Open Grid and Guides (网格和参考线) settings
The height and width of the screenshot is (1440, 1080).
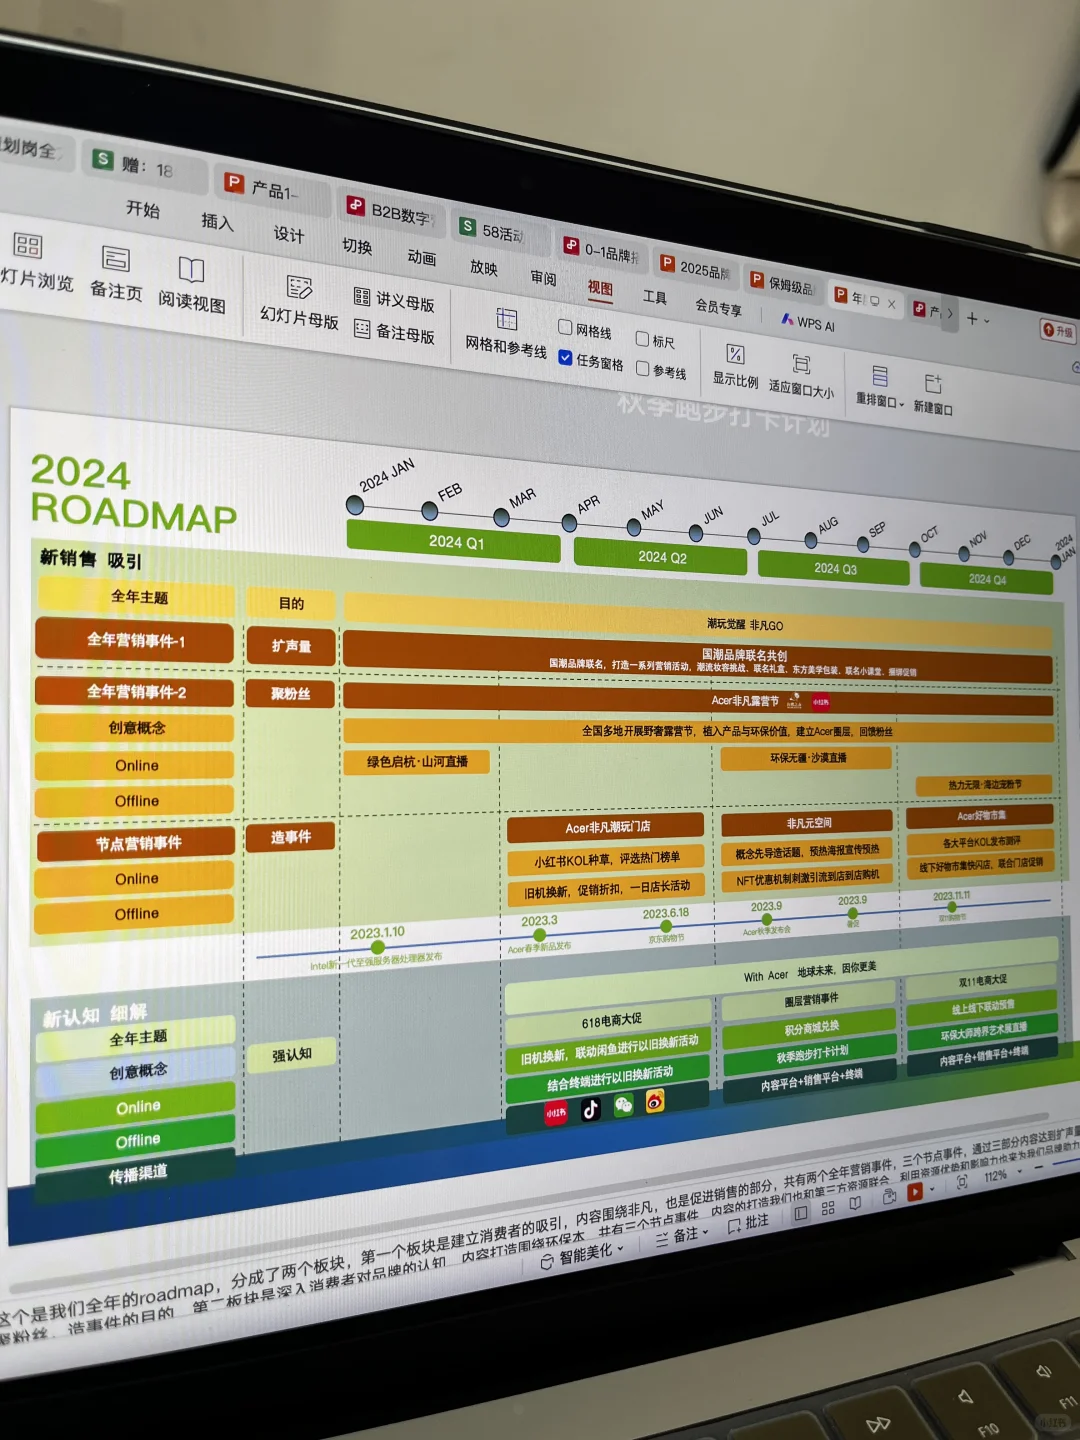point(506,331)
